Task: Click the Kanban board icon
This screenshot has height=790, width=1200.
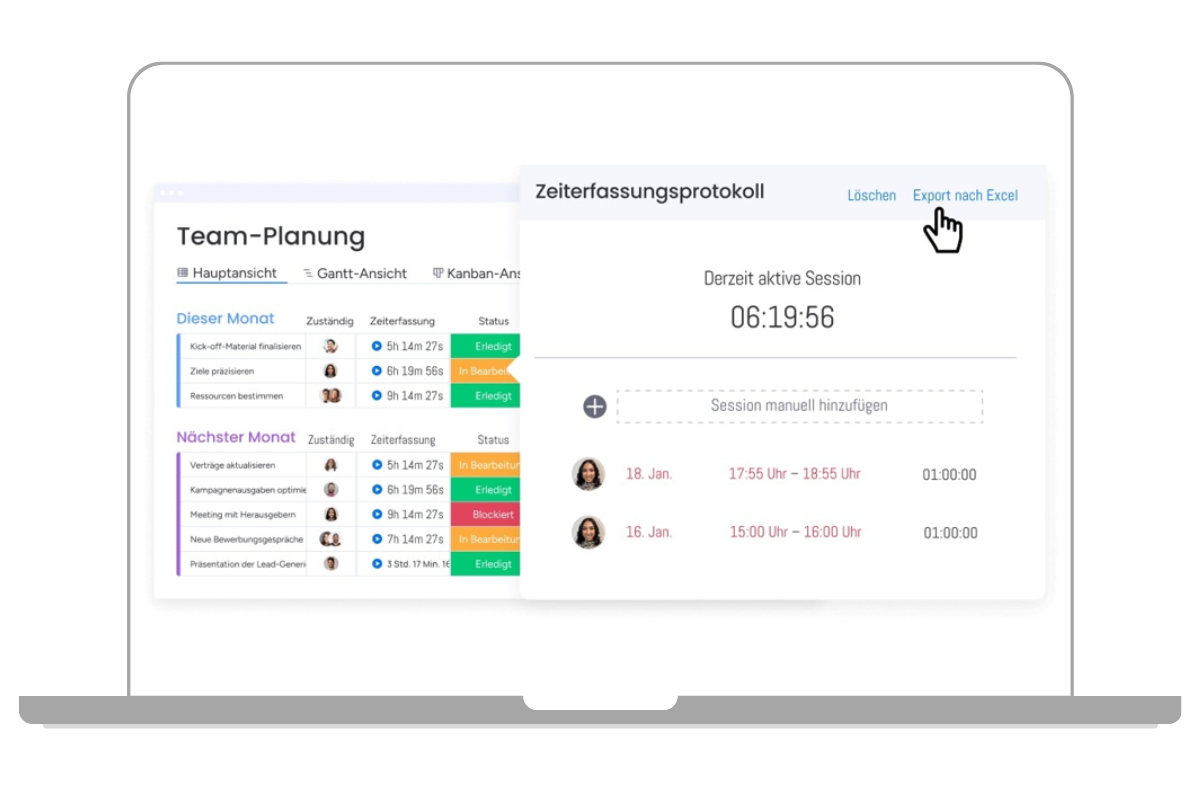Action: tap(436, 272)
